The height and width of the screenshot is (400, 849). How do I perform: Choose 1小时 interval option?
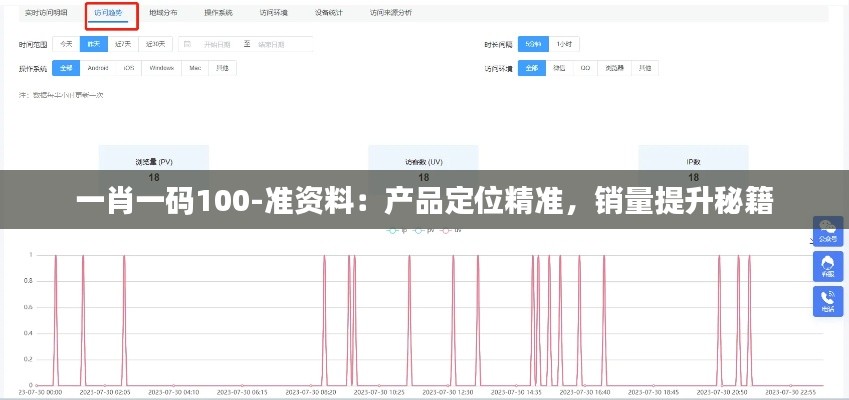[x=565, y=44]
